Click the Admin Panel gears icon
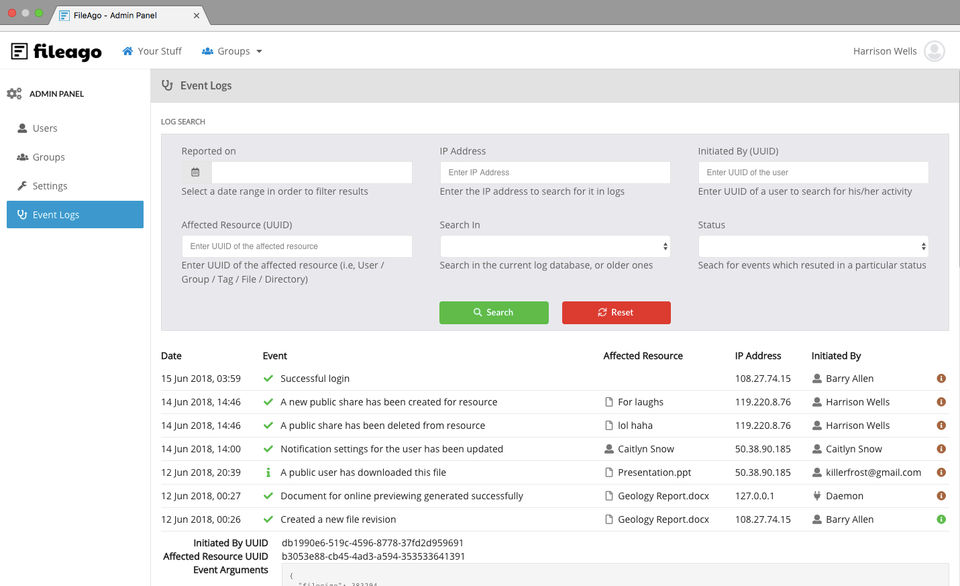 (14, 94)
